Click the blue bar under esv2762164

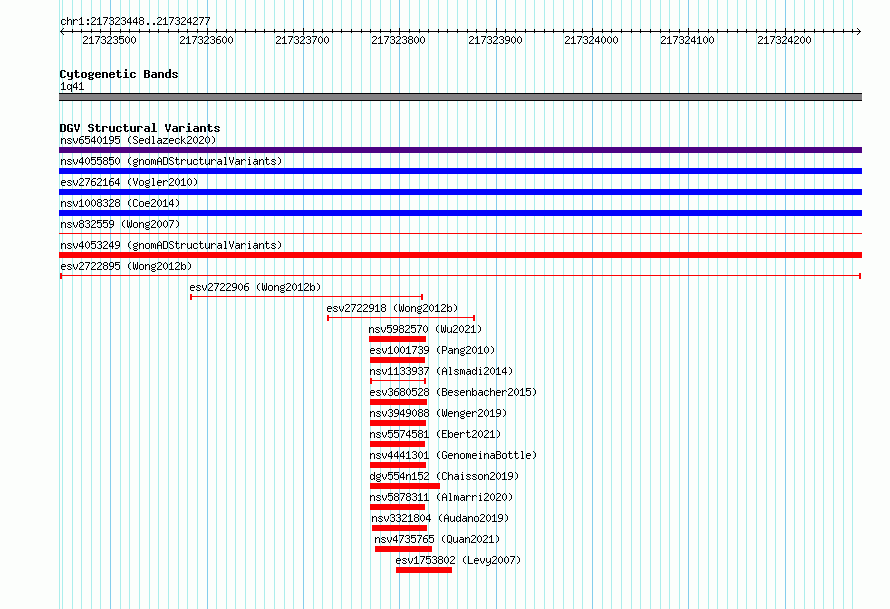[x=460, y=192]
